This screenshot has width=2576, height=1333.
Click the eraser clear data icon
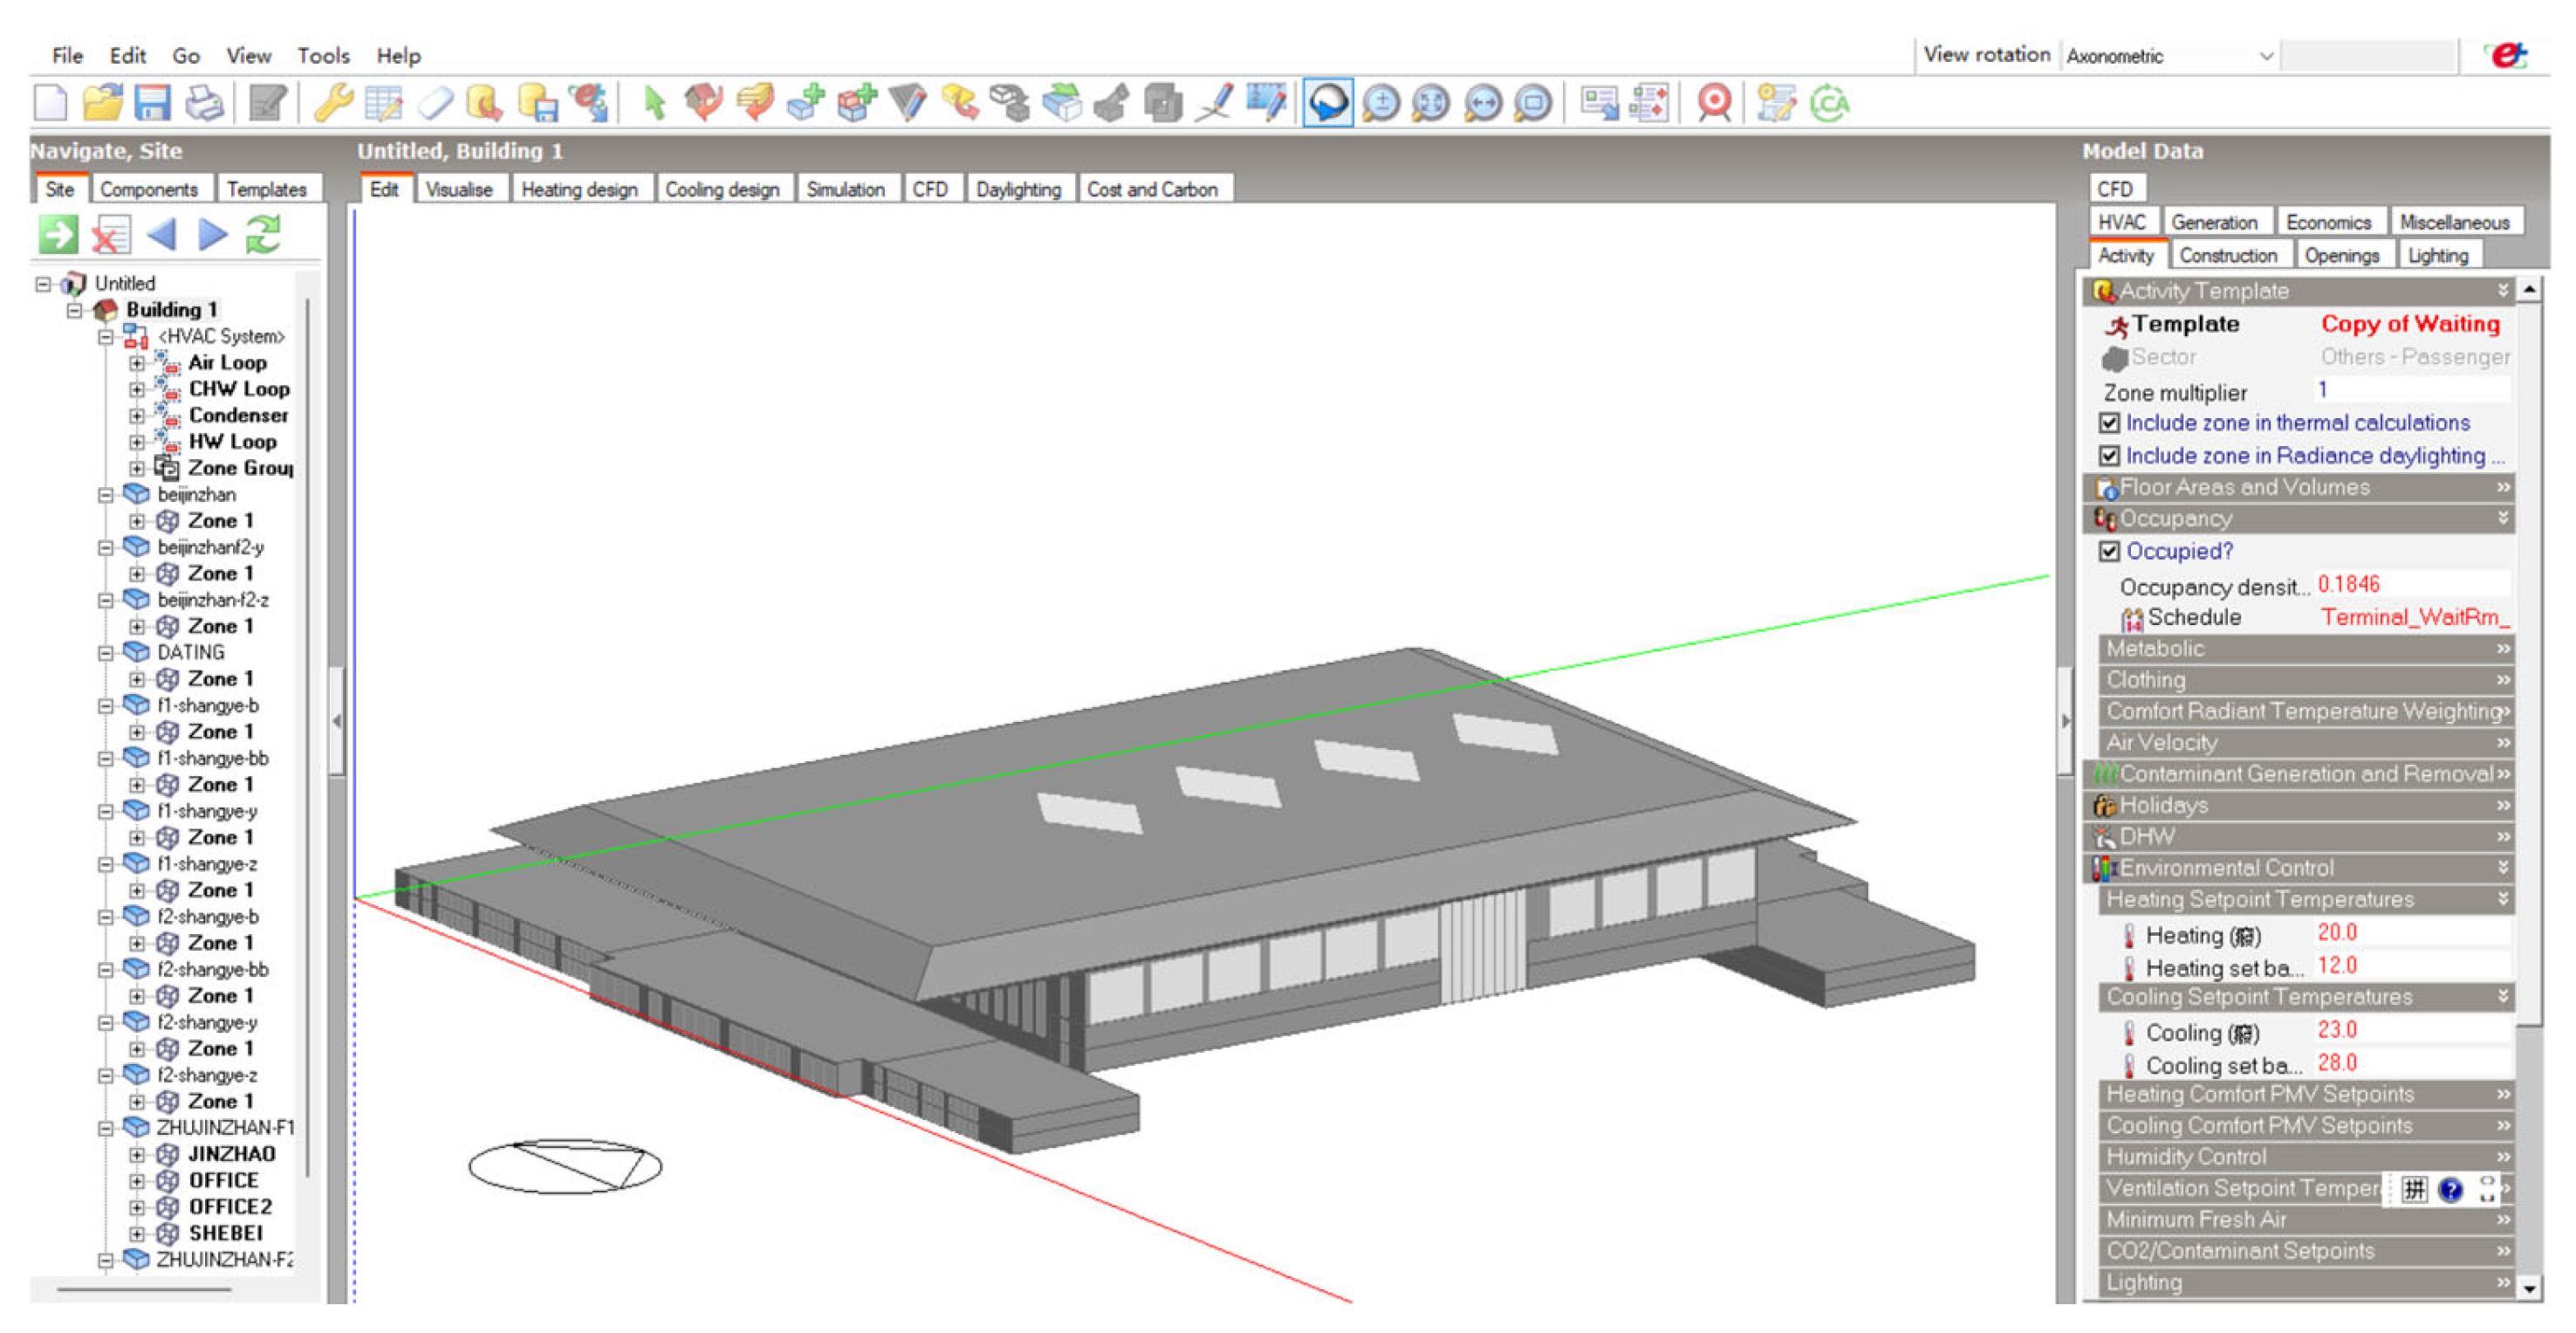[x=436, y=103]
